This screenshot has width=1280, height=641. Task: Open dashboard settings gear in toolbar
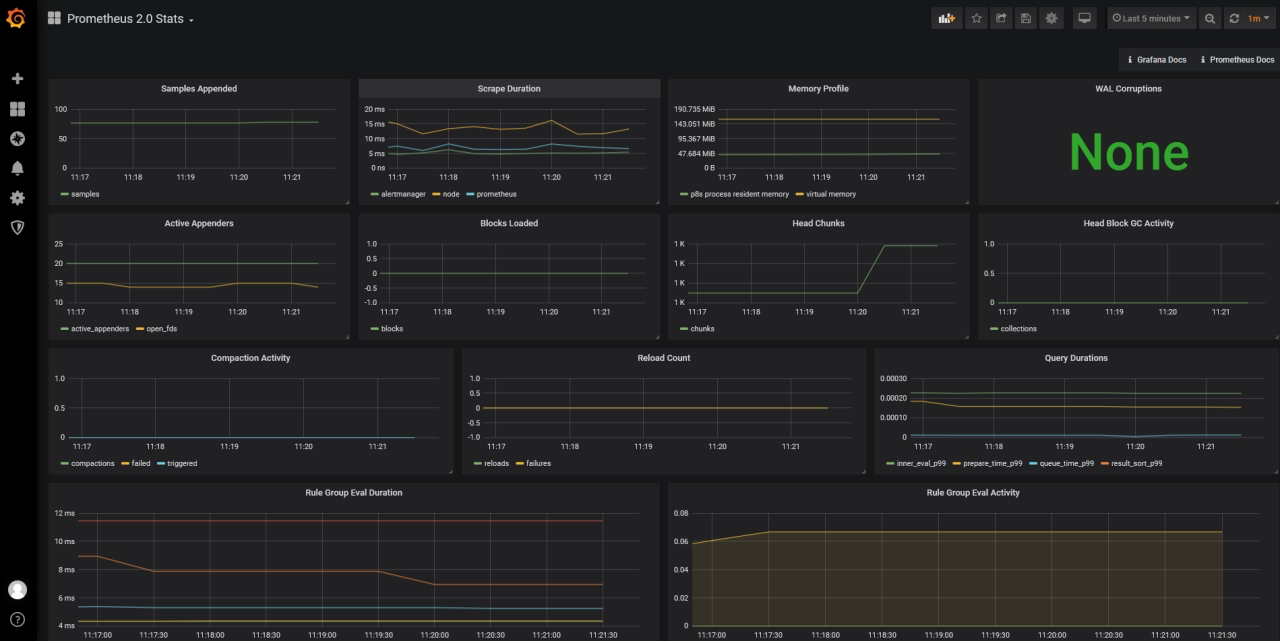click(x=1051, y=18)
